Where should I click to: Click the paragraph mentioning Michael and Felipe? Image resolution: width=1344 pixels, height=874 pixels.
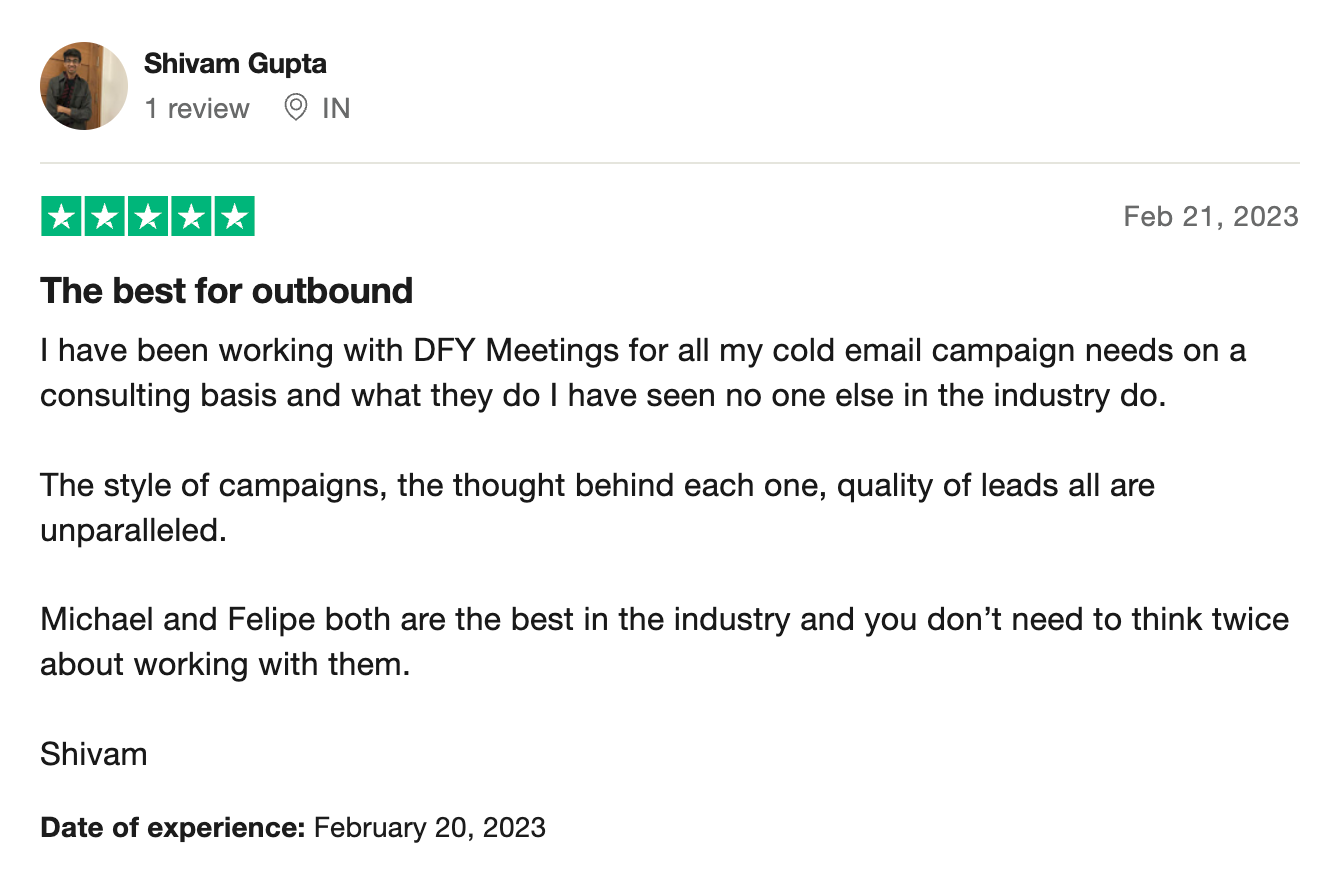tap(664, 641)
